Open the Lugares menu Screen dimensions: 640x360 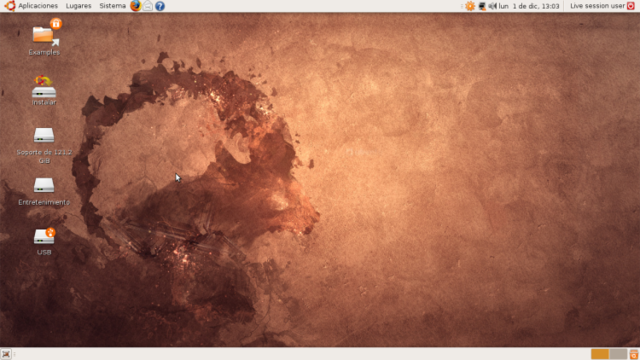coord(78,6)
